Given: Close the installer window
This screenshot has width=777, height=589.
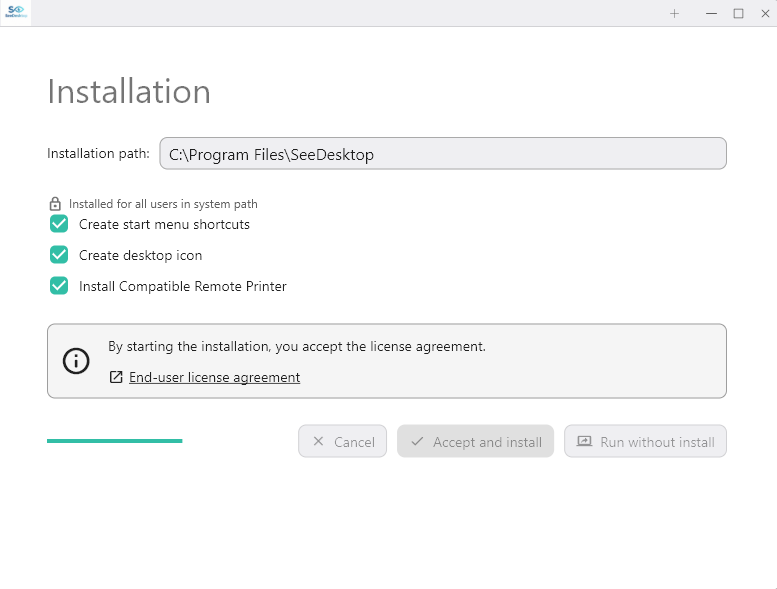Looking at the screenshot, I should click(x=765, y=14).
